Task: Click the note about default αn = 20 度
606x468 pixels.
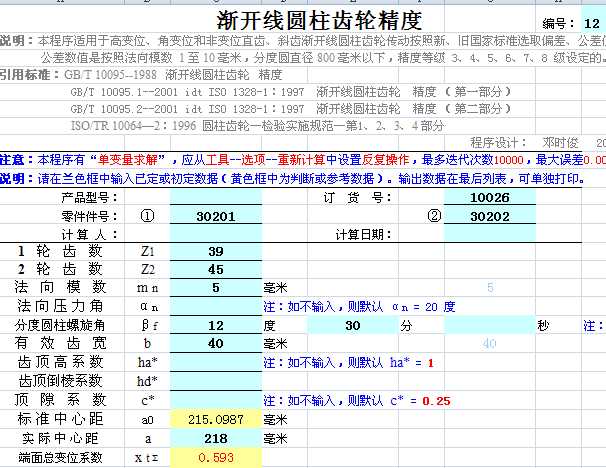Action: point(359,307)
